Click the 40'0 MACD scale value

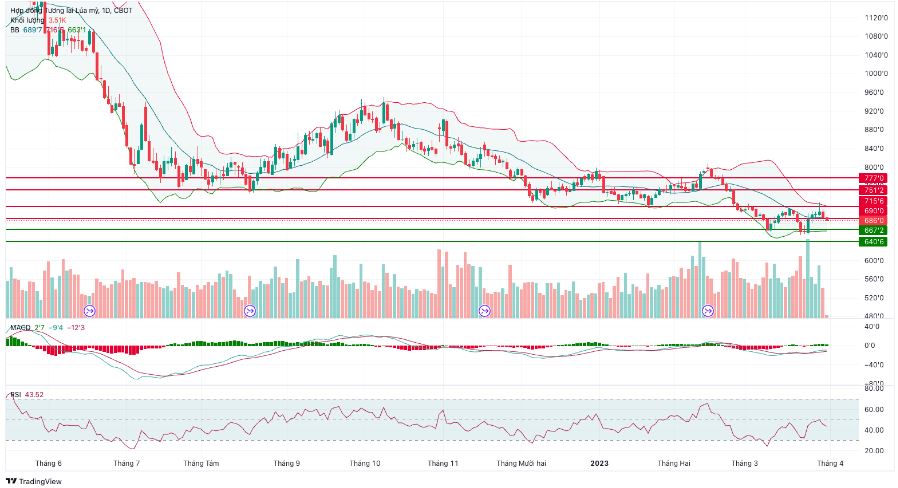click(x=872, y=327)
